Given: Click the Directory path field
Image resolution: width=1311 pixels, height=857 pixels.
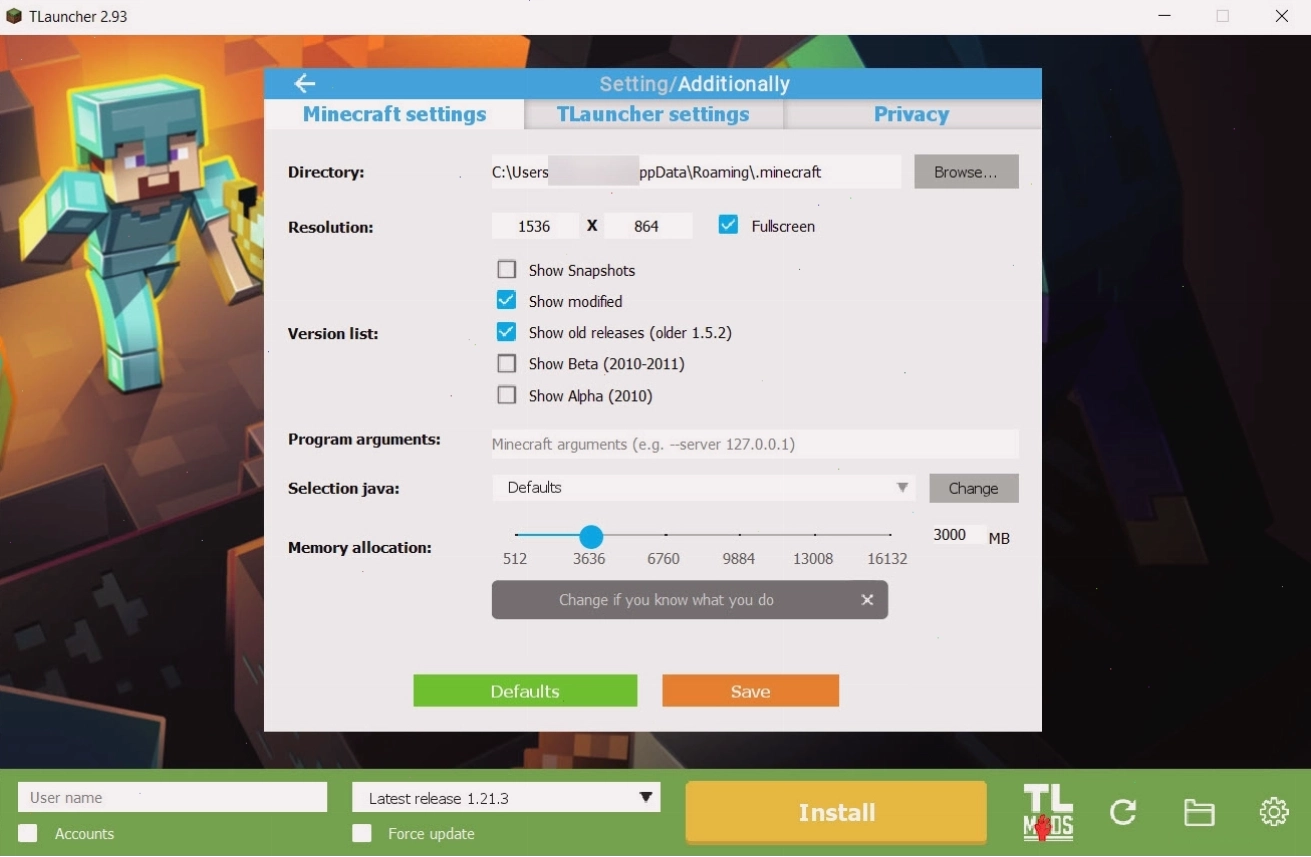Looking at the screenshot, I should pyautogui.click(x=696, y=172).
